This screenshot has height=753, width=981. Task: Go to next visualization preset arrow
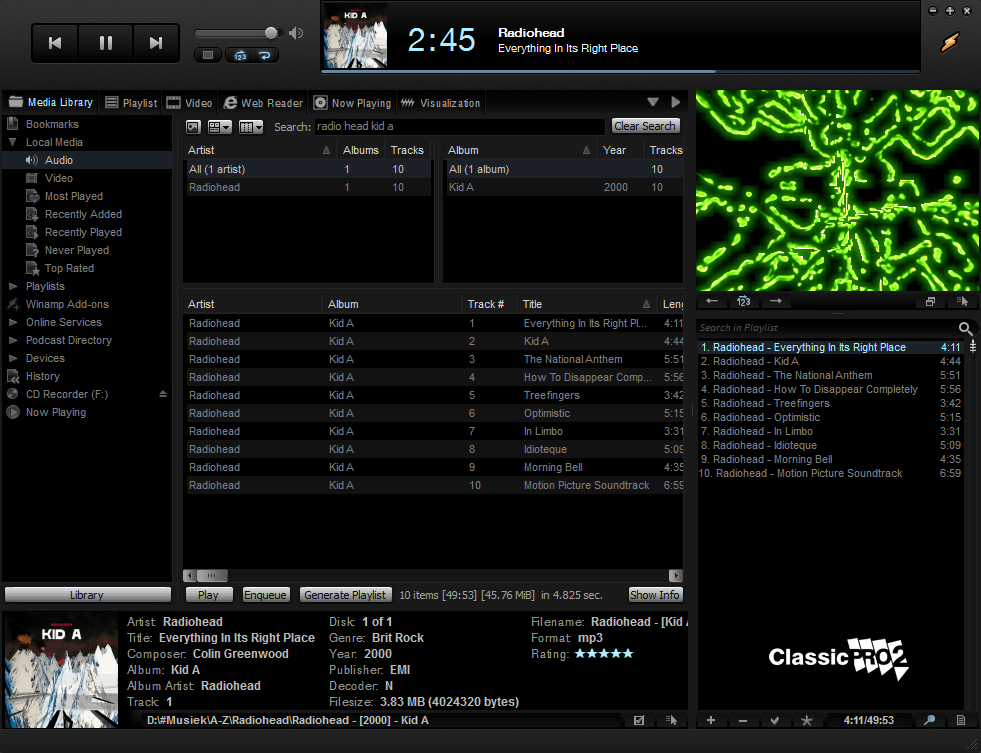(776, 301)
